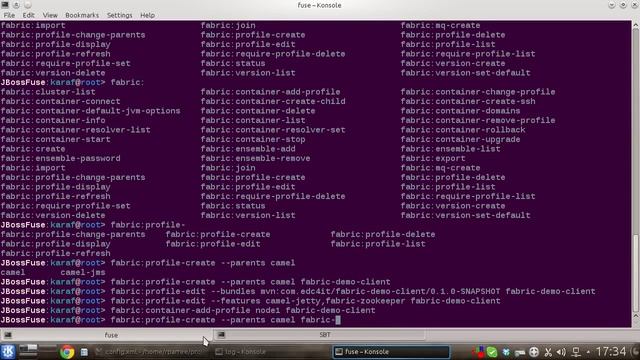Click the green checkmark tray icon

(x=492, y=352)
